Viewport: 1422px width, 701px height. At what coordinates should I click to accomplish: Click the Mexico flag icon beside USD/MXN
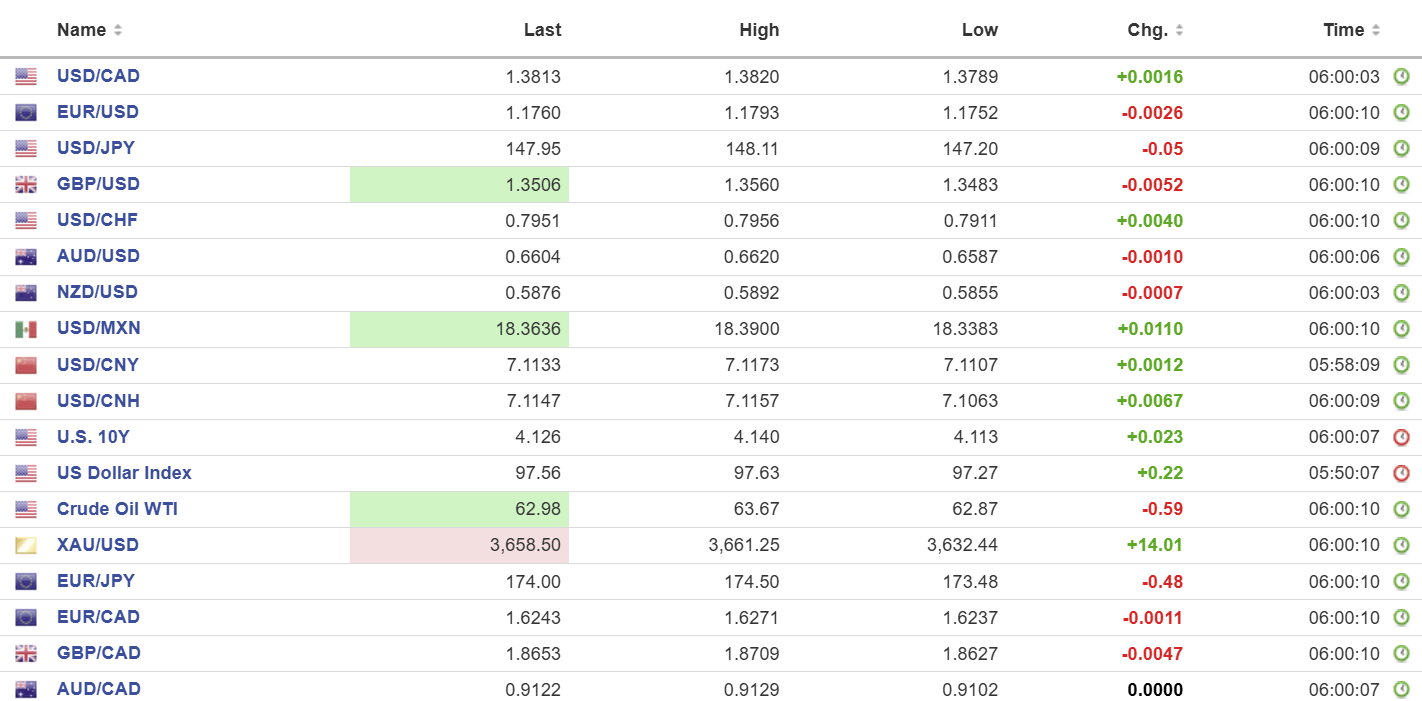26,329
